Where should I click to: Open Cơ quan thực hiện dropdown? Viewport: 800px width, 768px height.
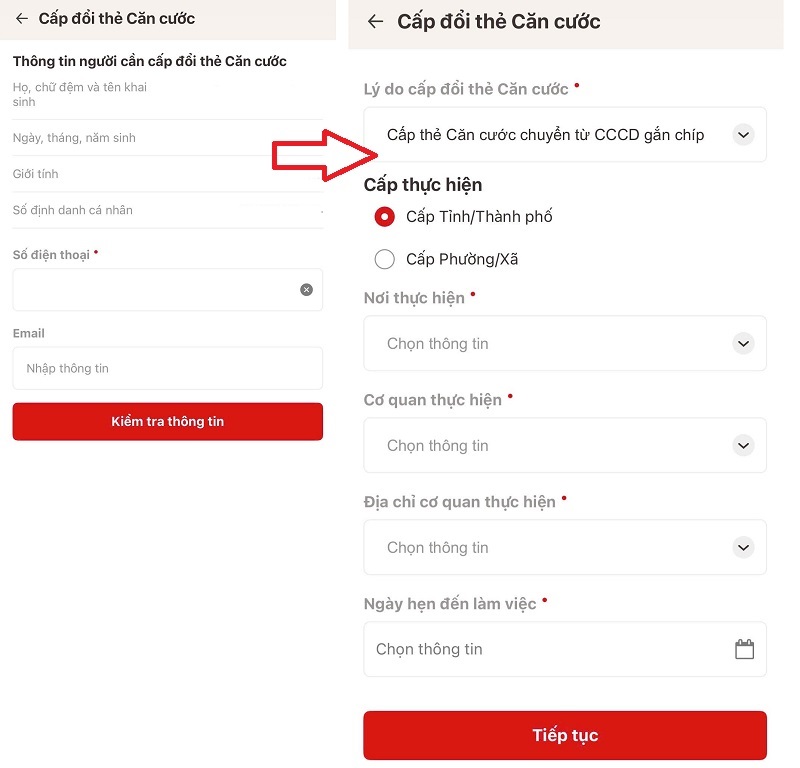[564, 446]
